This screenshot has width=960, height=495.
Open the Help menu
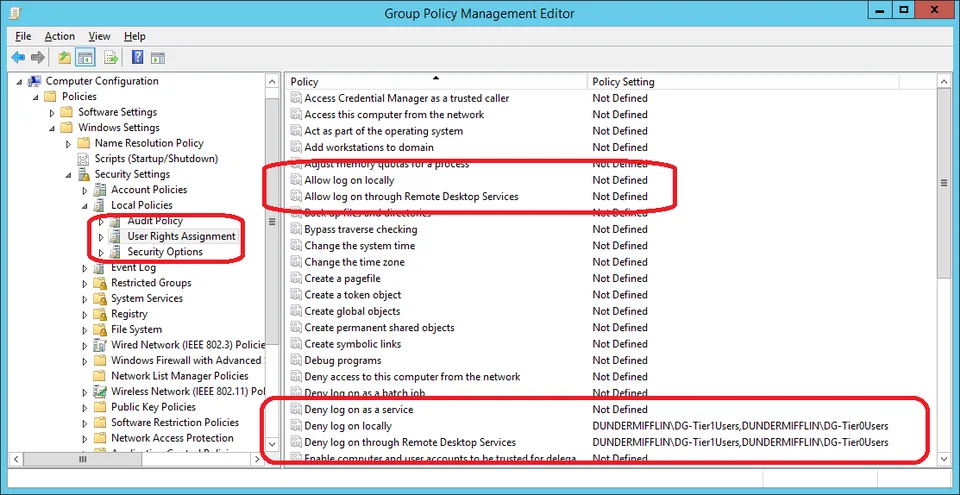135,36
